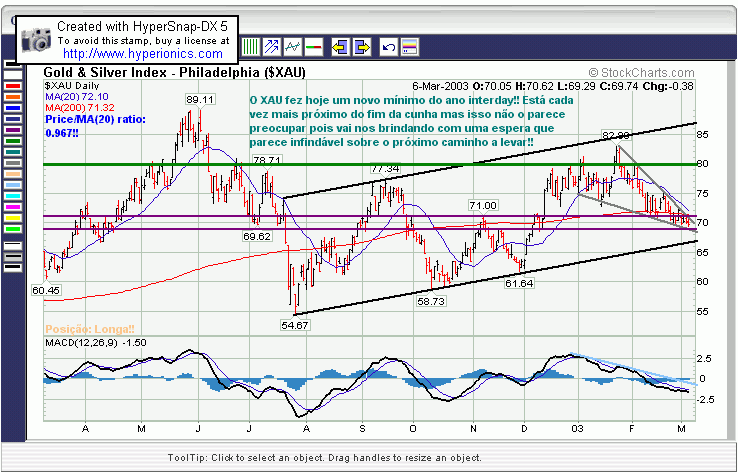Select the purple color swatch
Image resolution: width=738 pixels, height=472 pixels.
(x=13, y=130)
